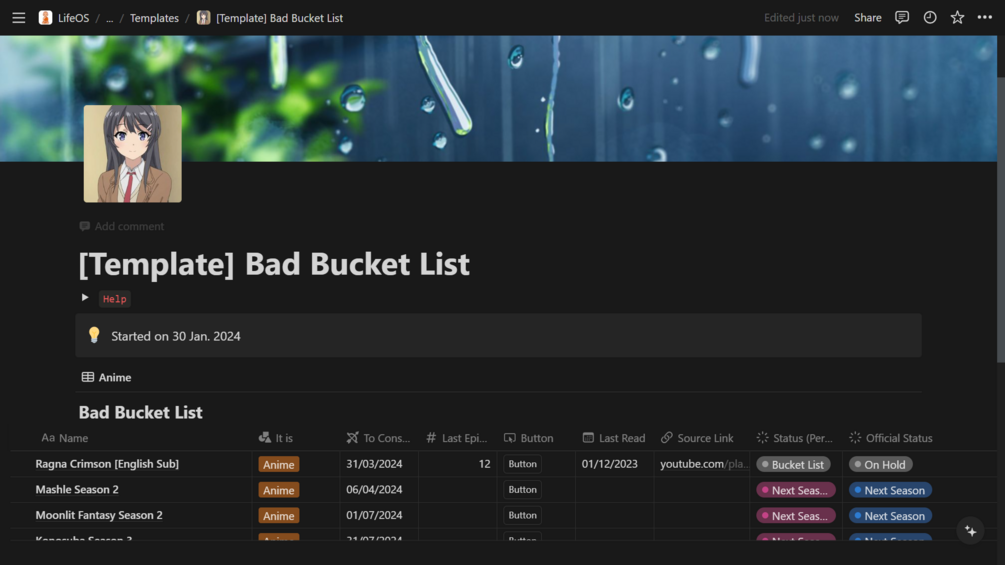Click the Started on 30 Jan. 2024 text

[176, 336]
